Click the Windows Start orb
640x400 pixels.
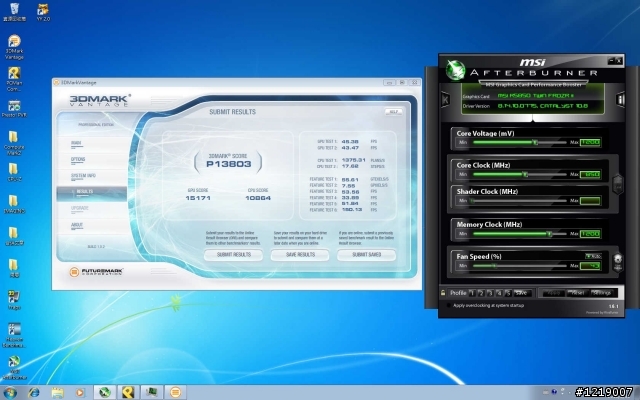pos(10,393)
